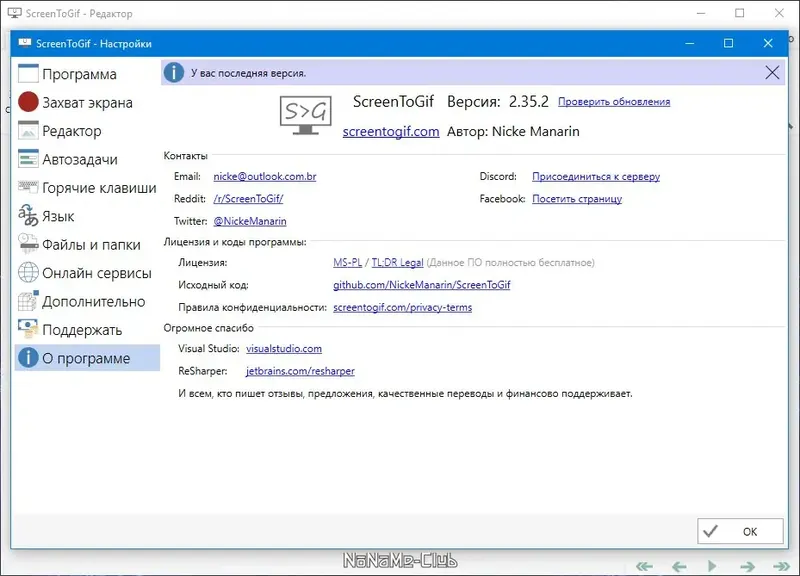800x576 pixels.
Task: Minimize the ScreenToGif Редактор window
Action: (x=701, y=13)
